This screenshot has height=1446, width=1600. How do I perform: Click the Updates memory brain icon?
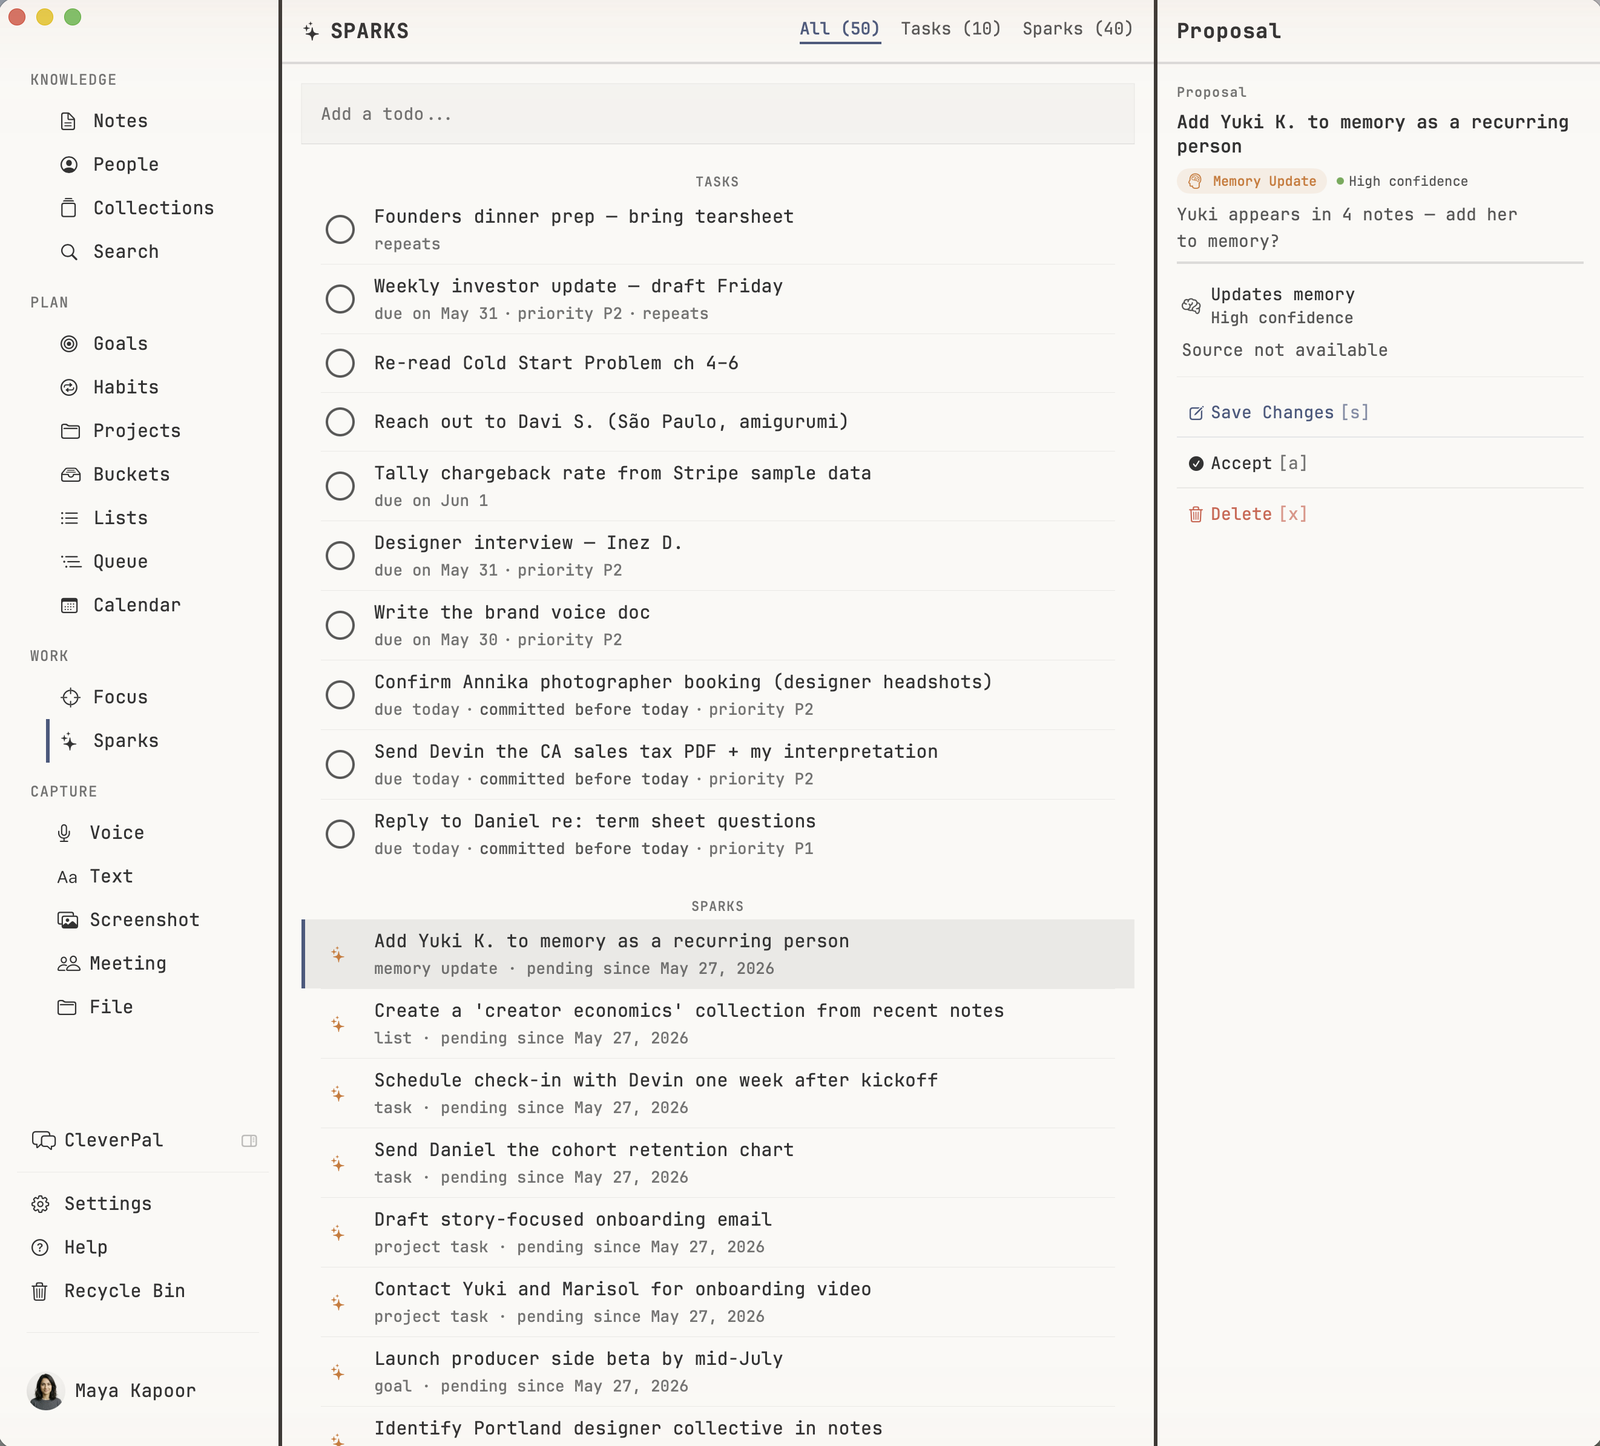click(1191, 306)
